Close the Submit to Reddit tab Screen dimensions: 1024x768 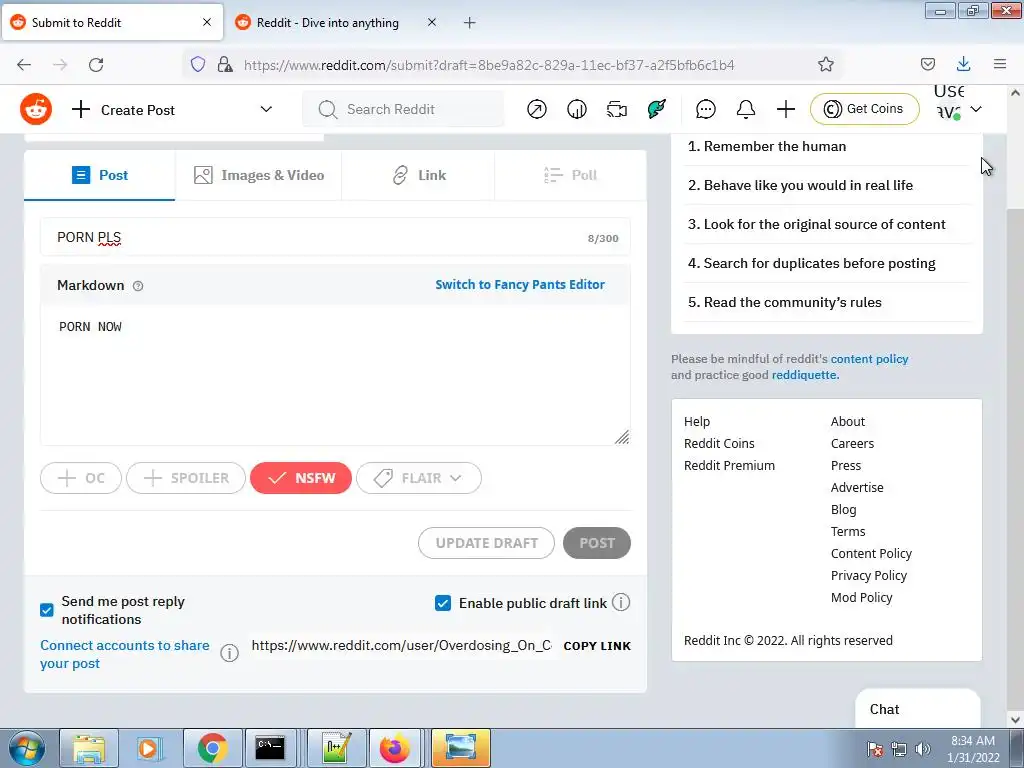pyautogui.click(x=207, y=22)
